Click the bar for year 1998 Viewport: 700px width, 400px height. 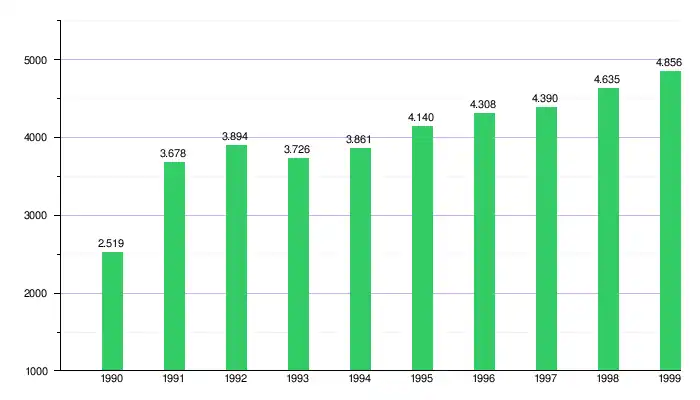click(x=608, y=229)
